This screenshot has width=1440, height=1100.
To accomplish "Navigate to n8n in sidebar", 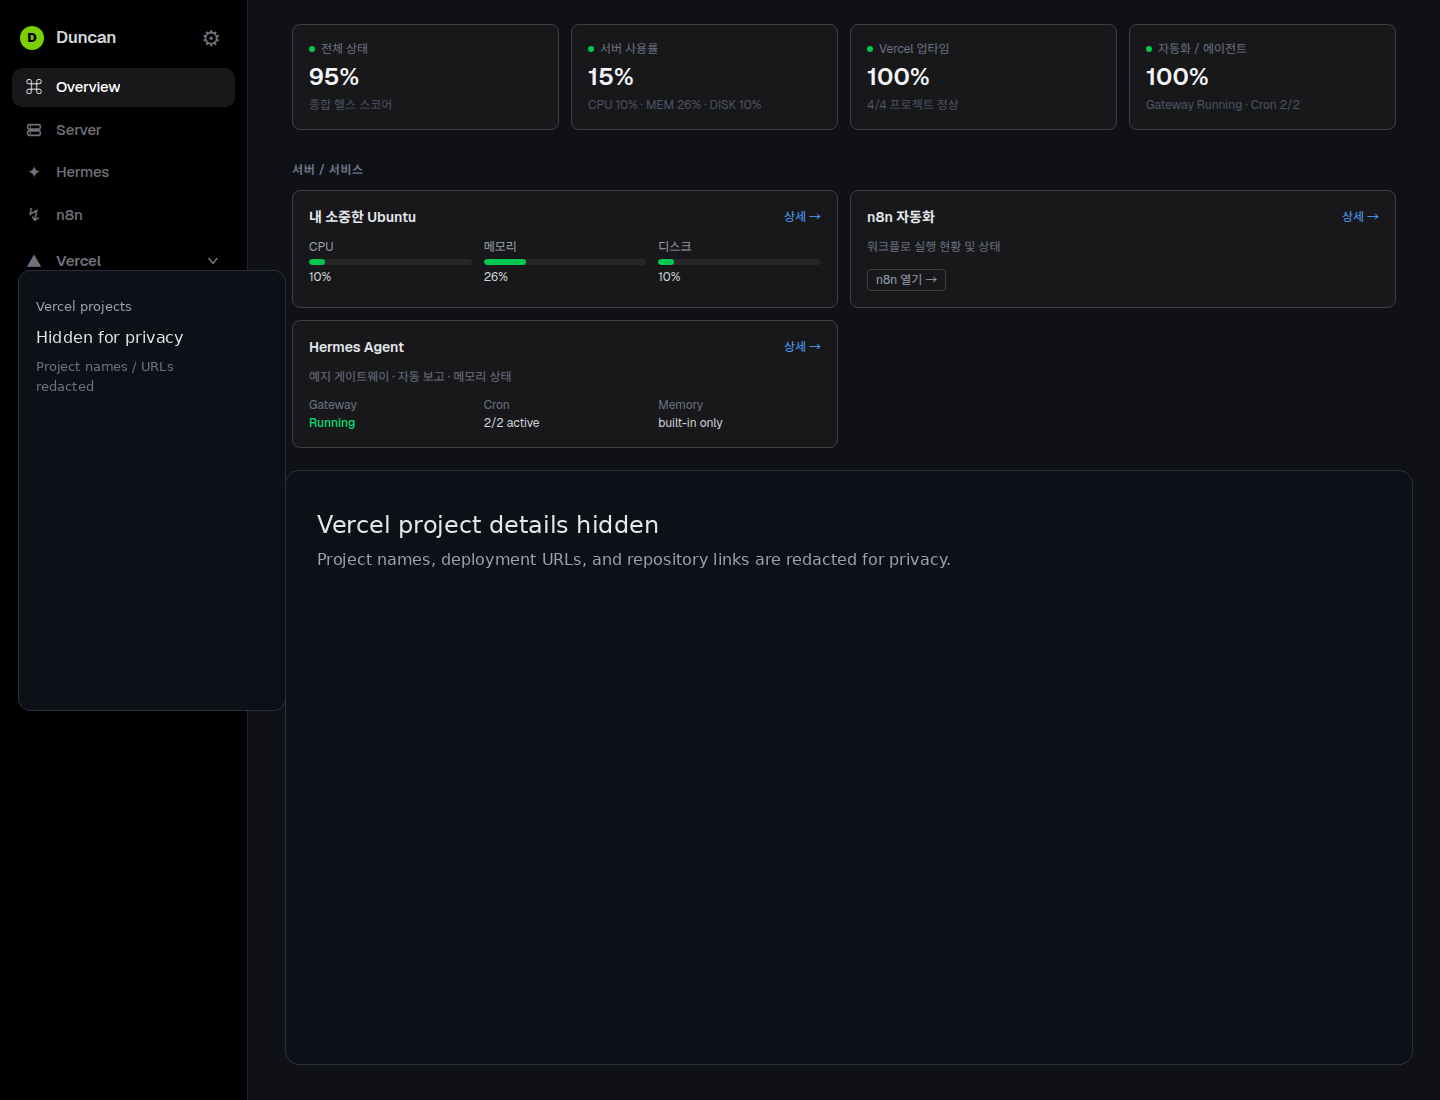I will click(x=123, y=215).
